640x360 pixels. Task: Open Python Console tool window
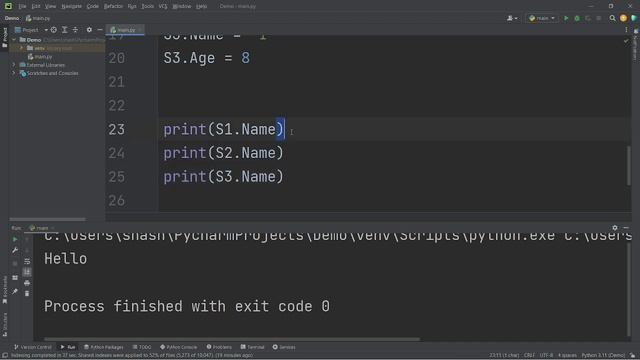[x=179, y=347]
